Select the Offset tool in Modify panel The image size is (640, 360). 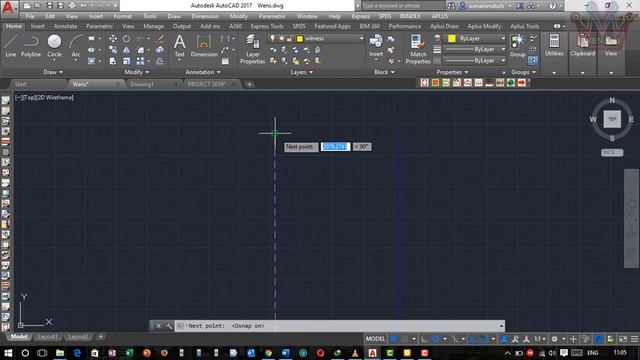click(160, 61)
